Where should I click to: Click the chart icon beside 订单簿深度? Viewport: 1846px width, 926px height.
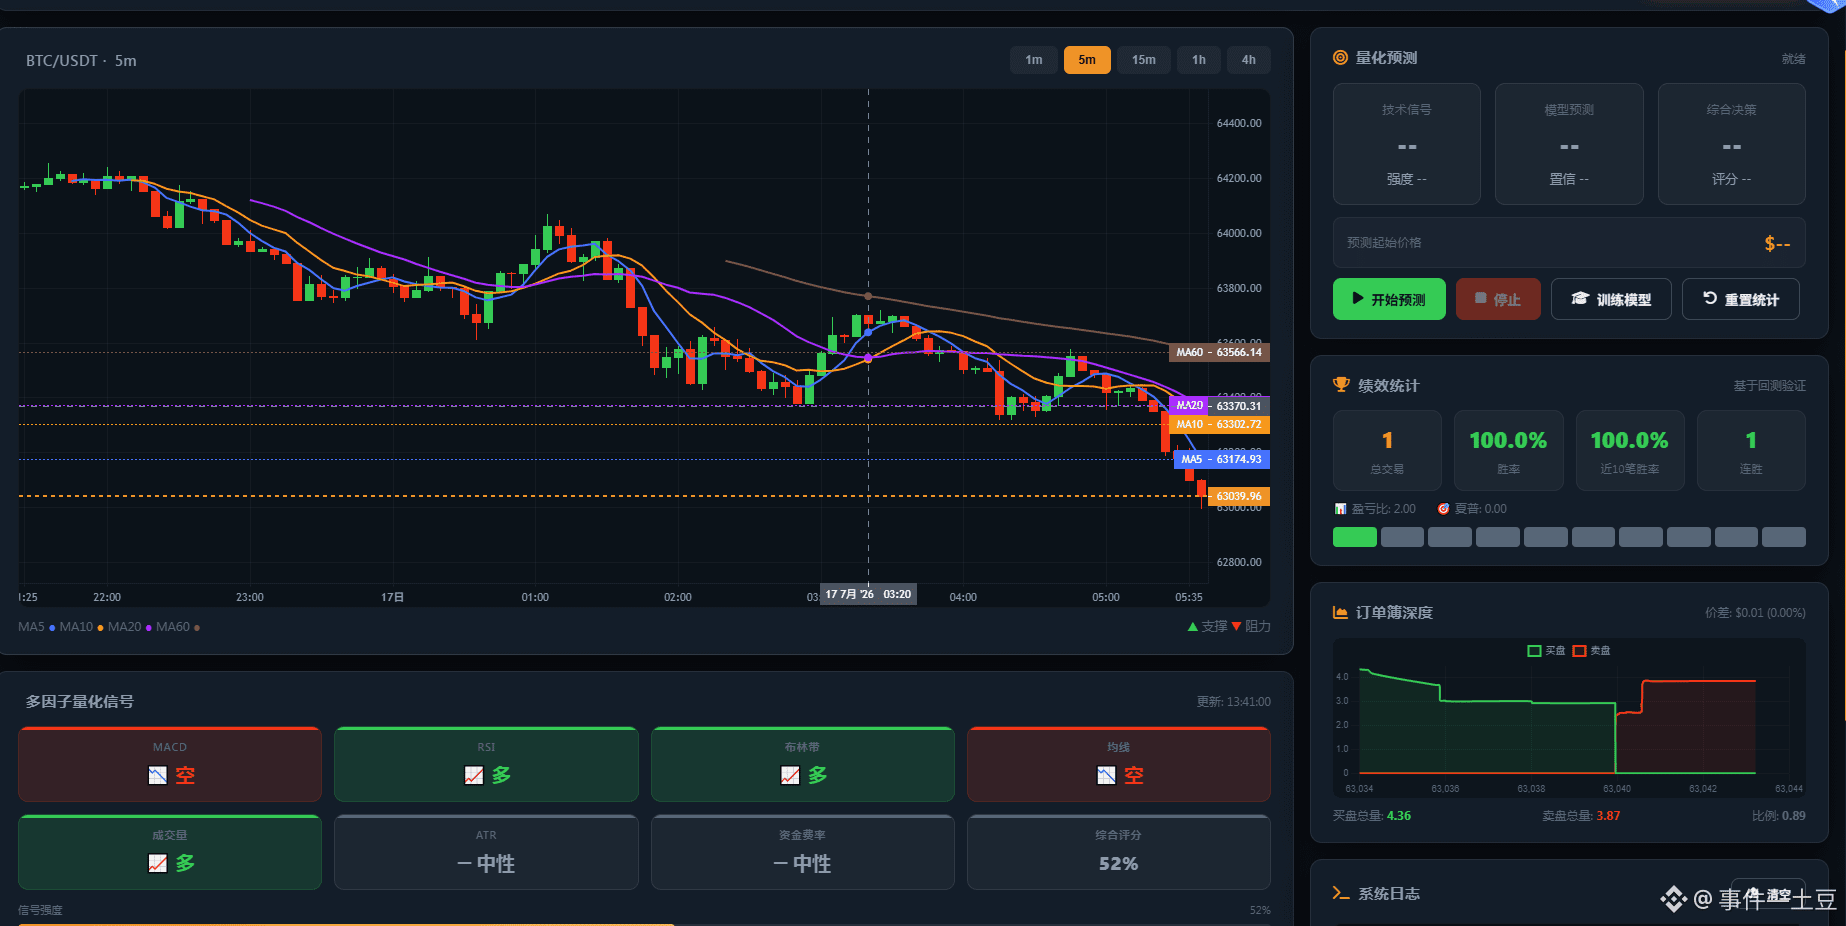click(x=1340, y=612)
